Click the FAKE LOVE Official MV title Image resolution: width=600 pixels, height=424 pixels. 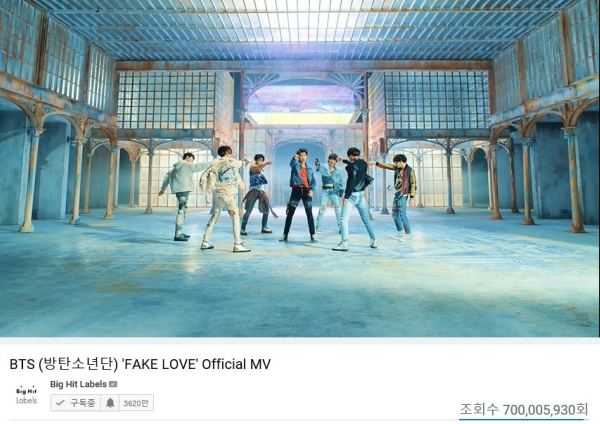tap(140, 364)
